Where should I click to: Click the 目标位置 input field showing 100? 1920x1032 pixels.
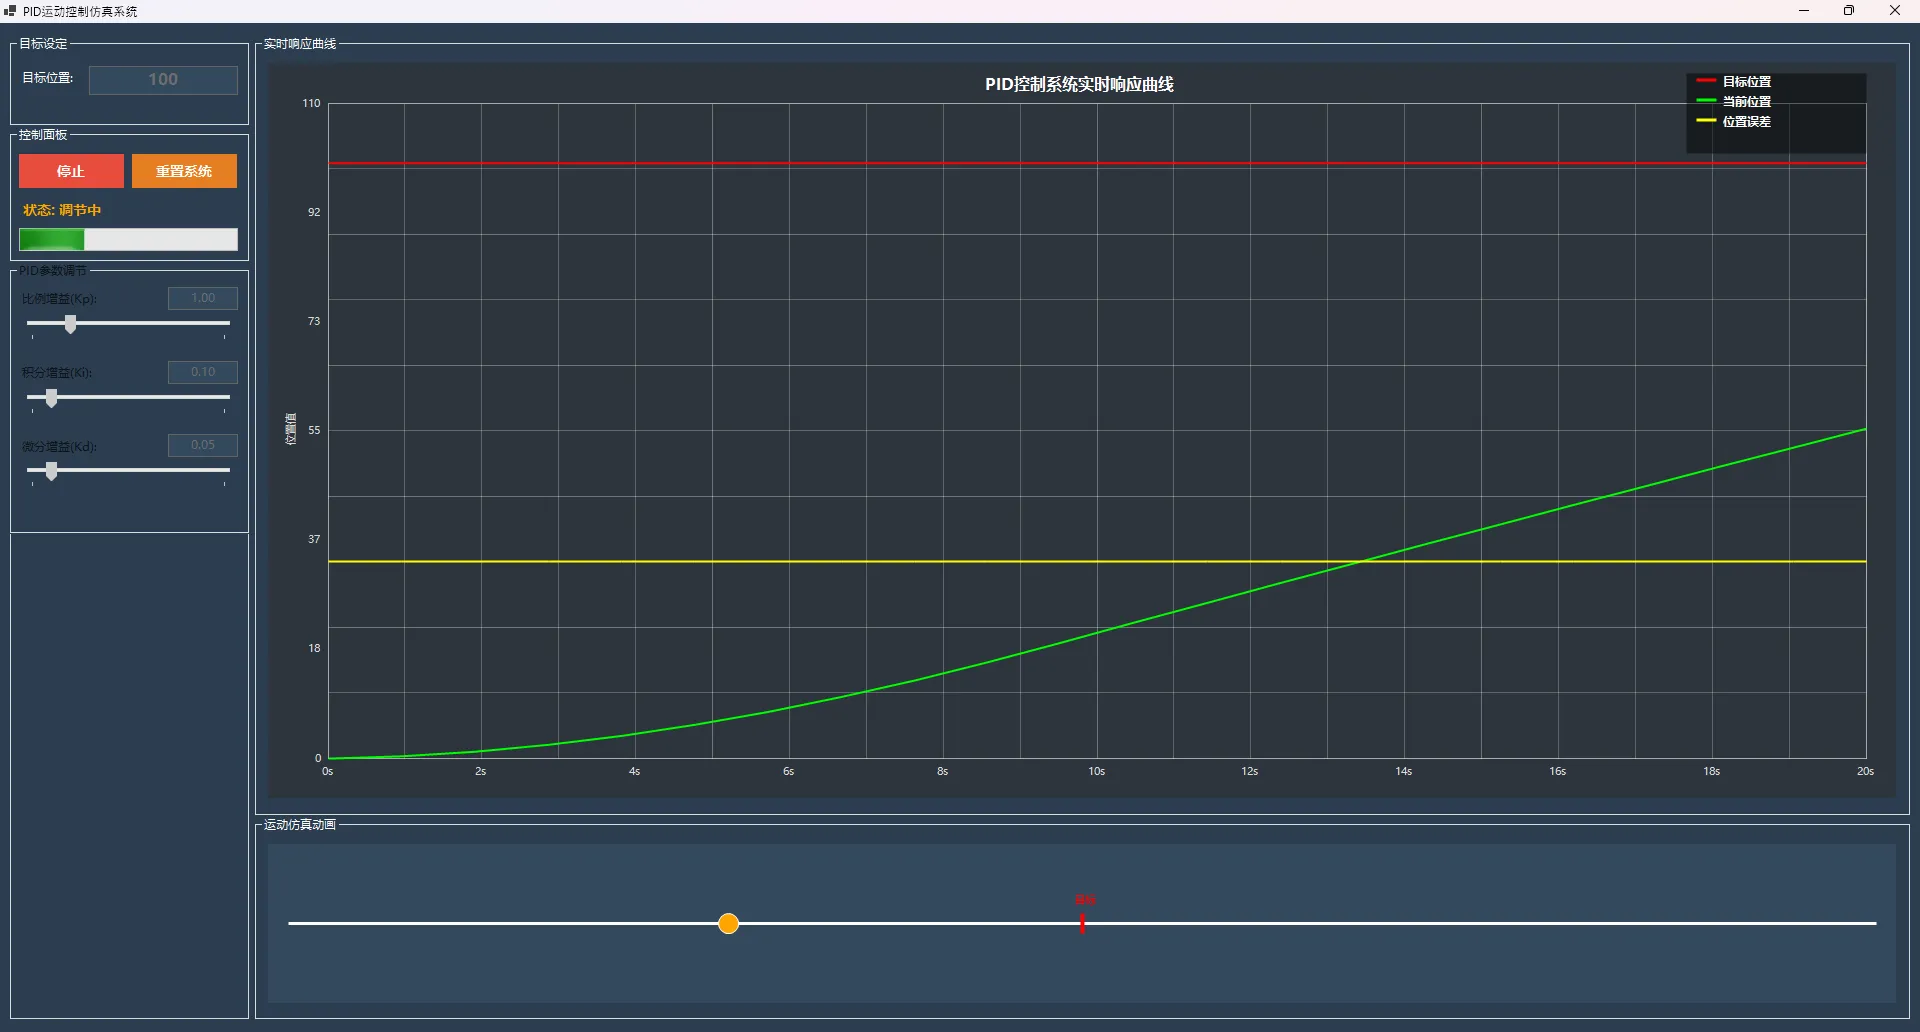click(163, 80)
